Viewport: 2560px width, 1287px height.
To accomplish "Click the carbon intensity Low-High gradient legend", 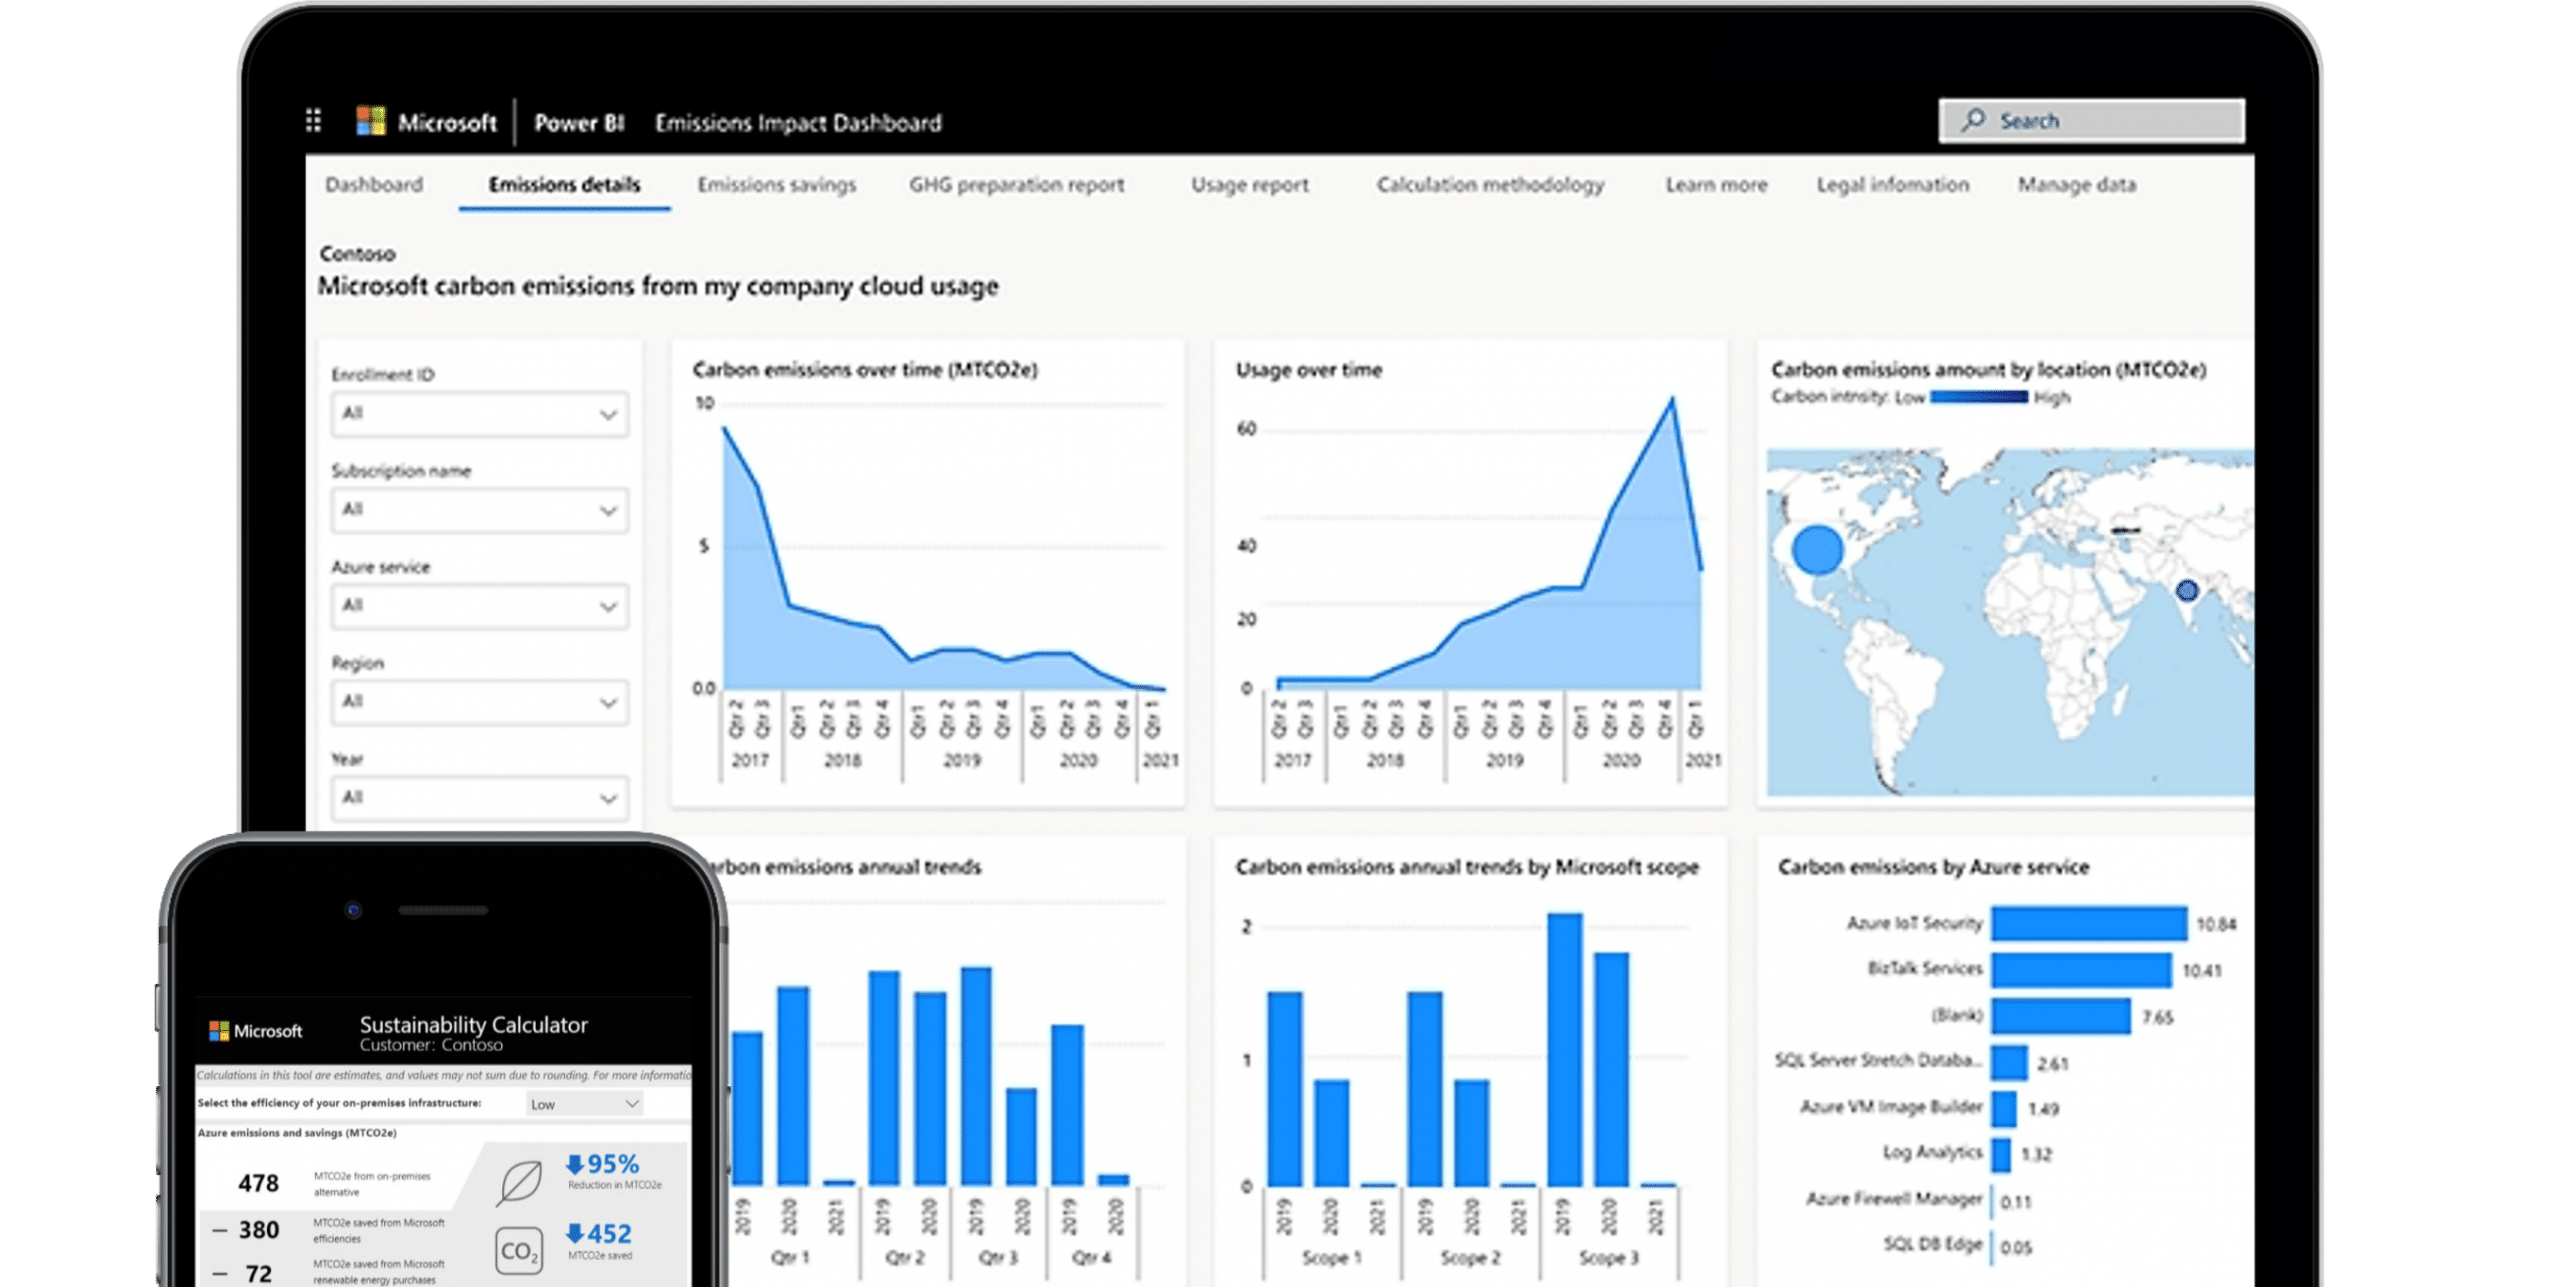I will (x=1979, y=397).
